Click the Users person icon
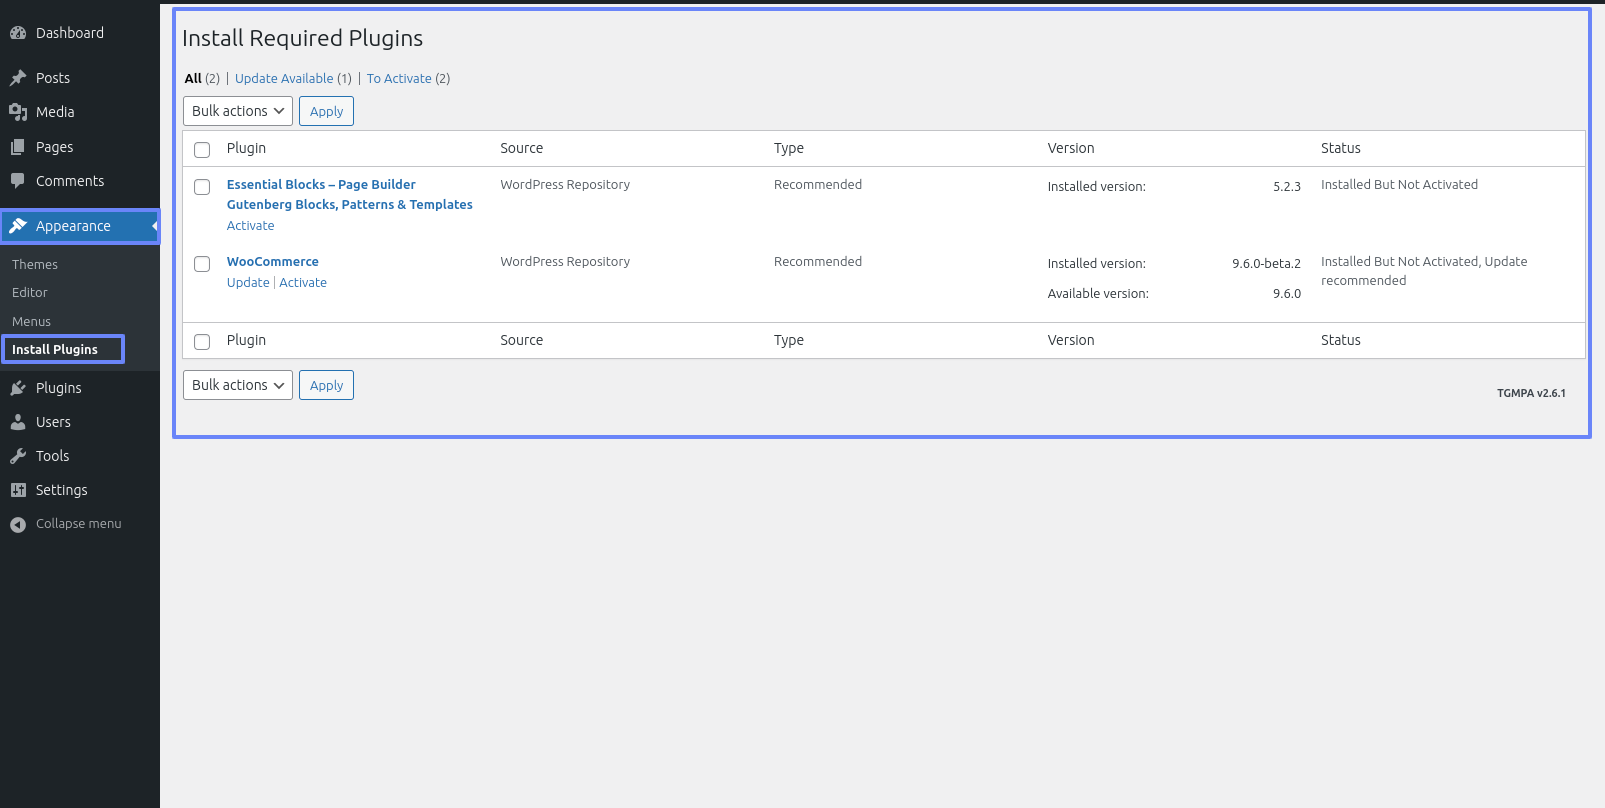 [x=18, y=422]
